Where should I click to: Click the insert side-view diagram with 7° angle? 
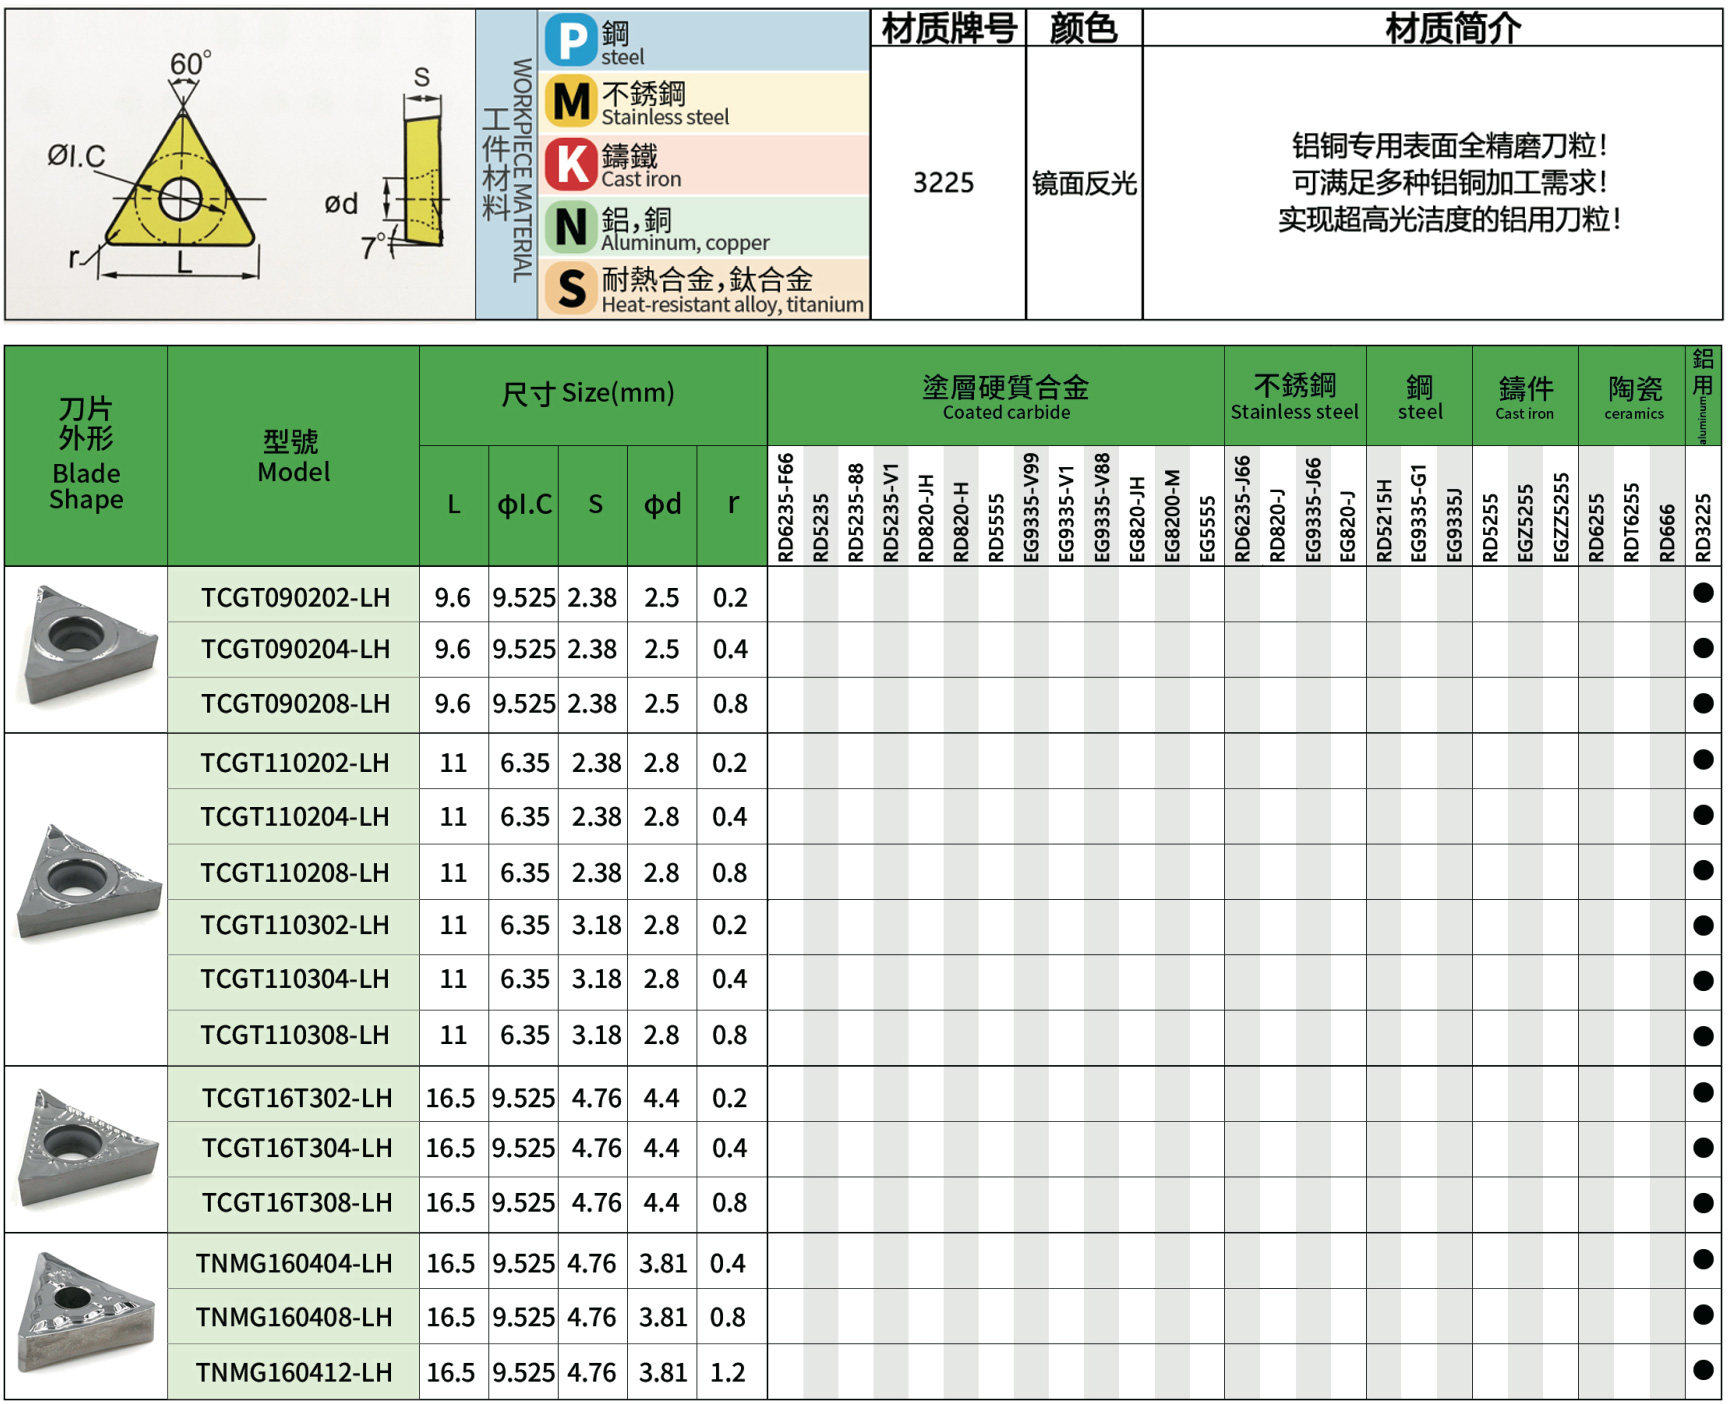click(x=422, y=180)
